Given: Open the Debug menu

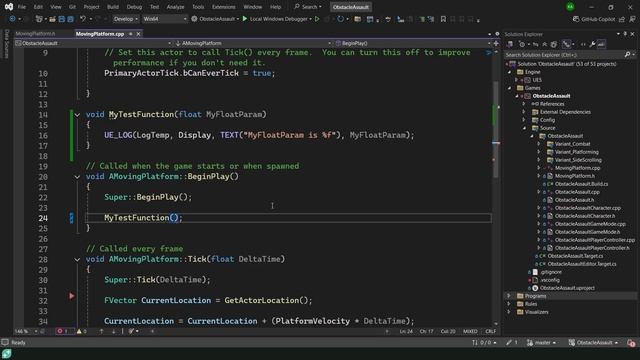Looking at the screenshot, I should click(x=134, y=7).
